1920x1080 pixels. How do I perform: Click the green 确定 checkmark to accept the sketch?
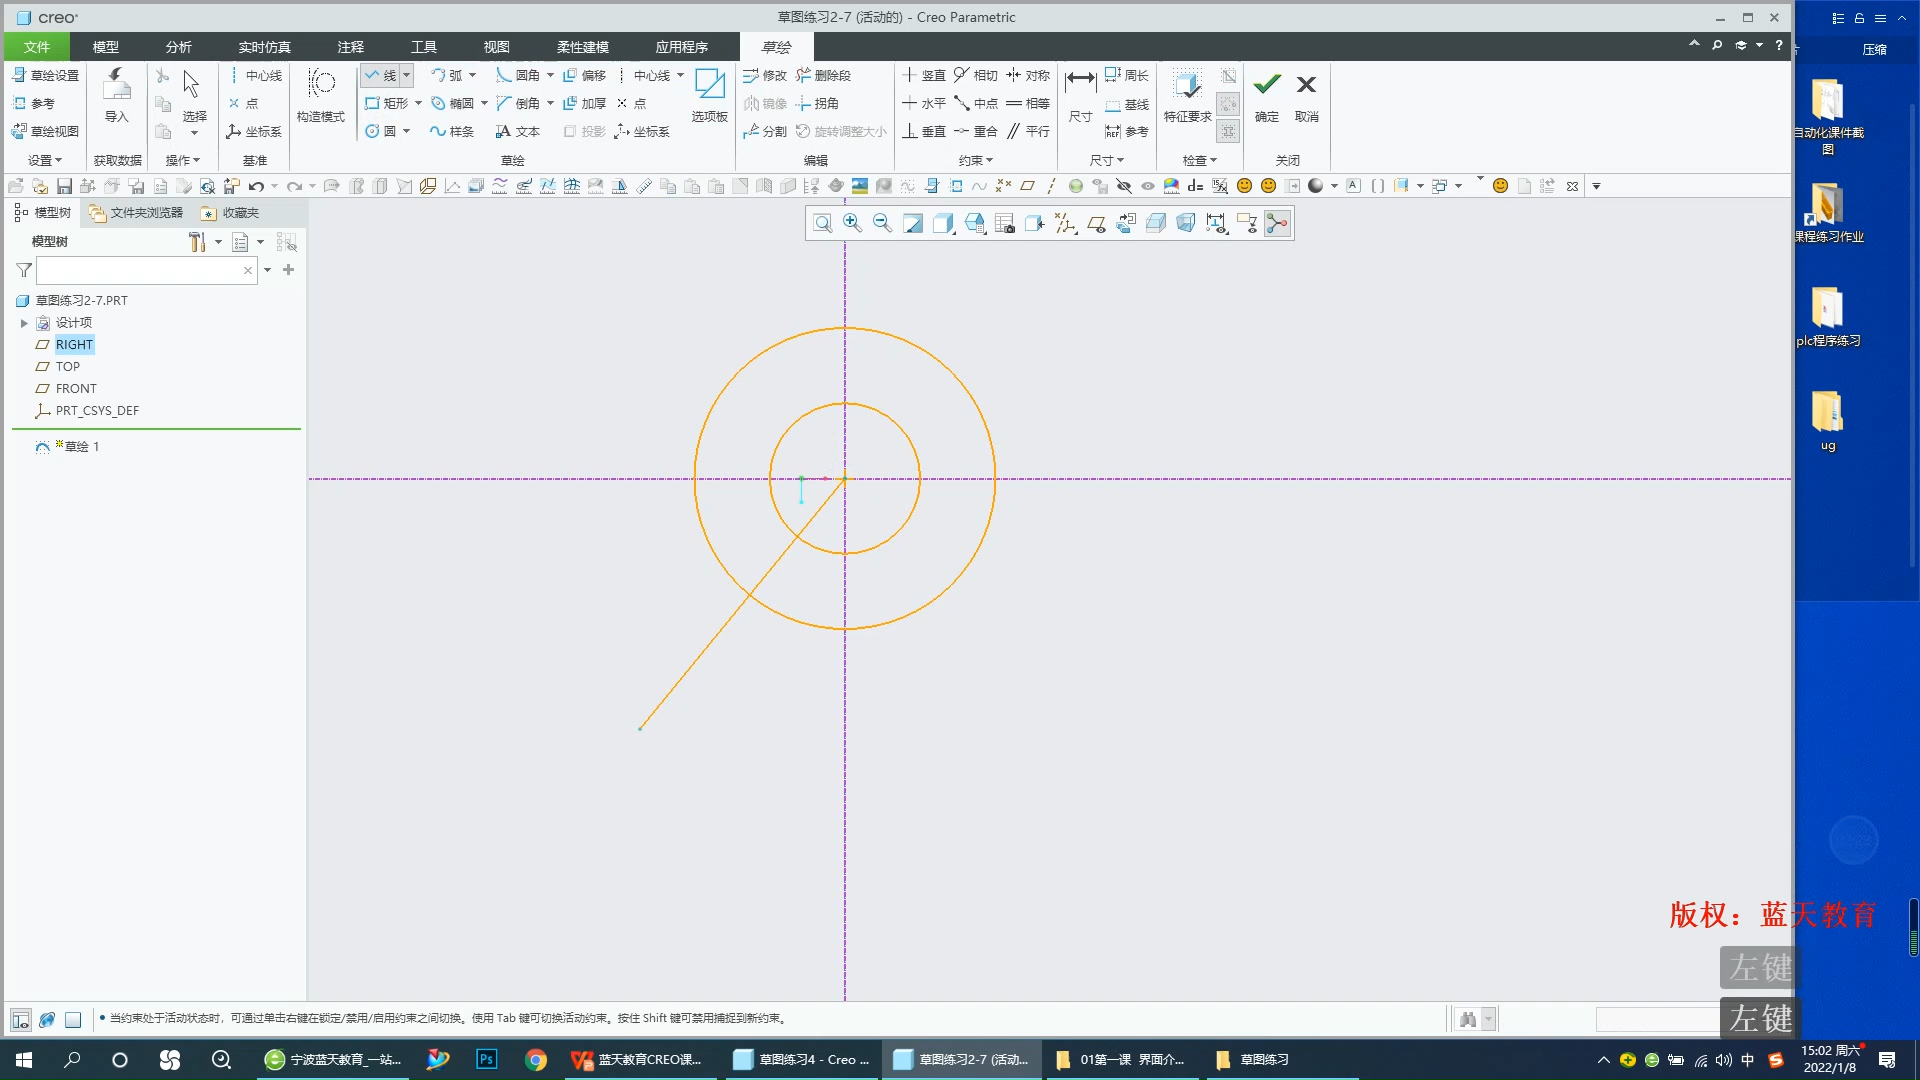(x=1266, y=85)
